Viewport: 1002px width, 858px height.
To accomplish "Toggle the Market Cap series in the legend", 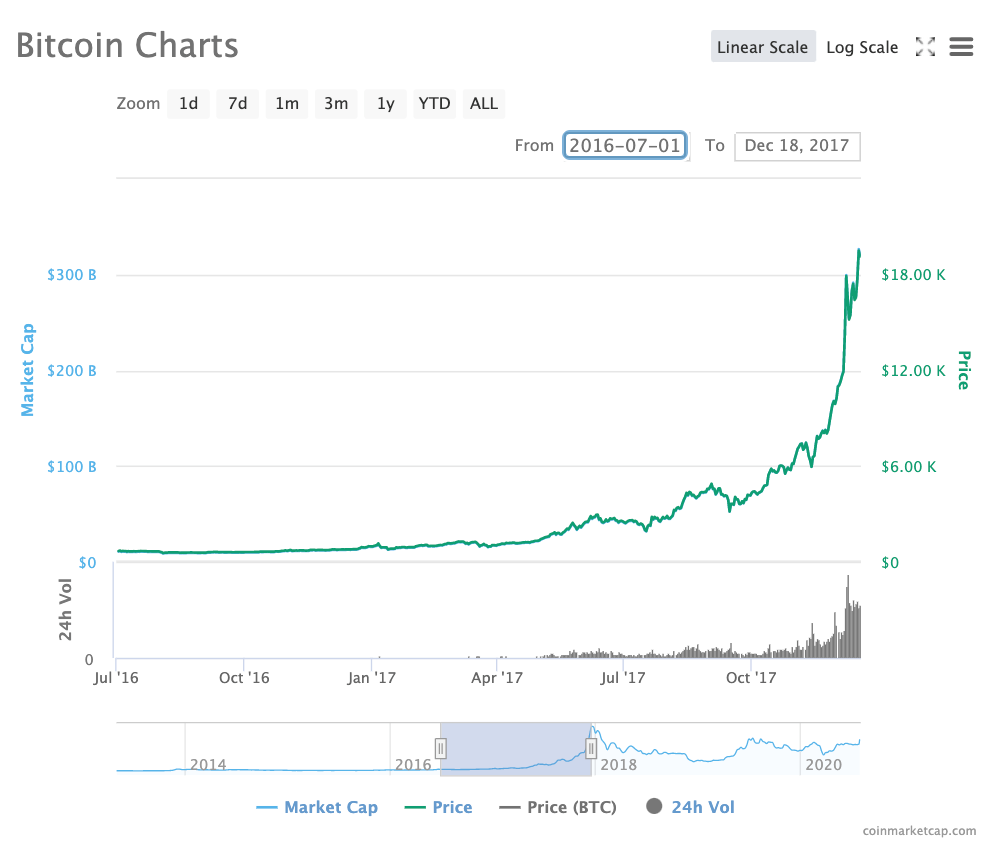I will [x=317, y=807].
